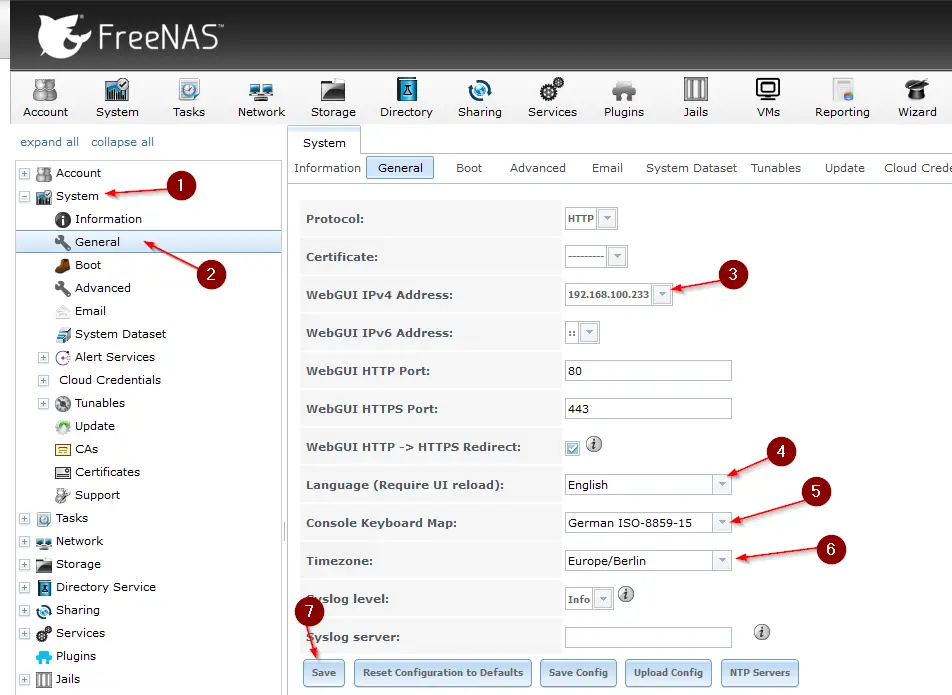The image size is (952, 695).
Task: Switch to the Information tab
Action: coord(327,168)
